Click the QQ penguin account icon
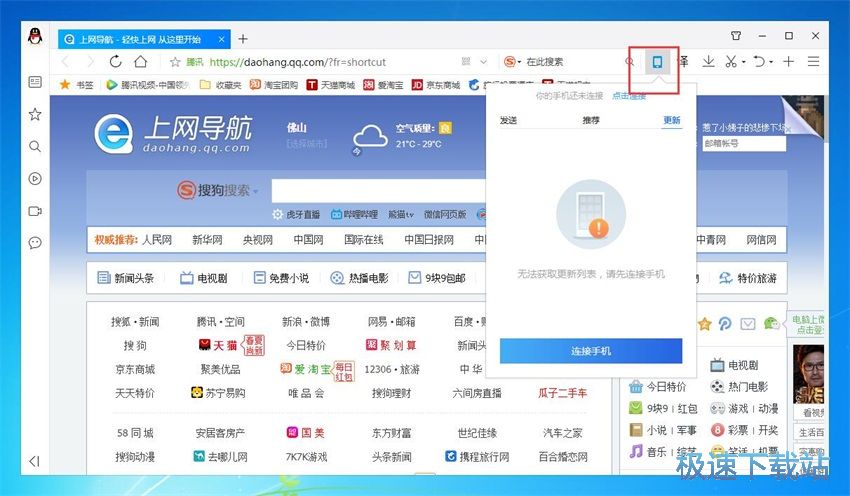 point(35,36)
